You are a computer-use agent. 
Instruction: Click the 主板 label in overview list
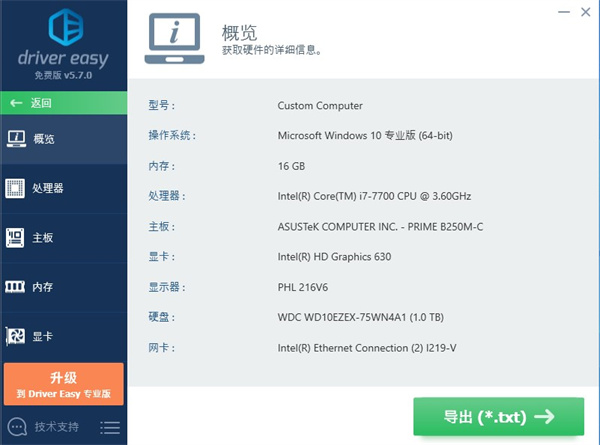pyautogui.click(x=161, y=227)
